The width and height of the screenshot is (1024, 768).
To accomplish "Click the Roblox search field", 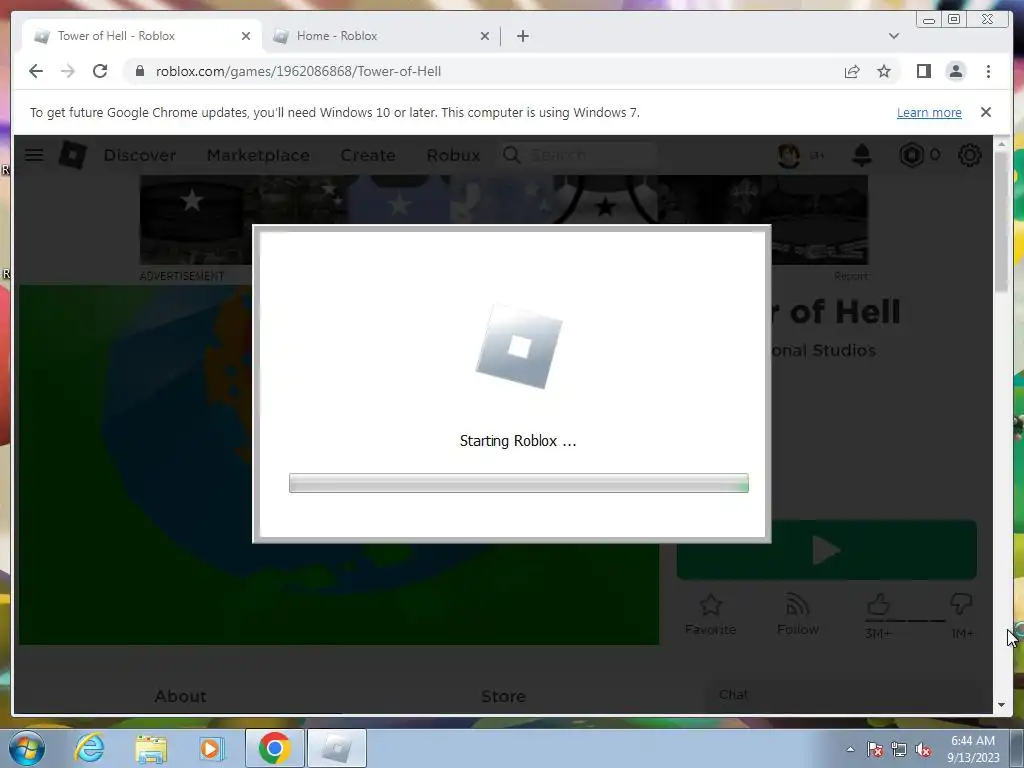I will tap(577, 155).
